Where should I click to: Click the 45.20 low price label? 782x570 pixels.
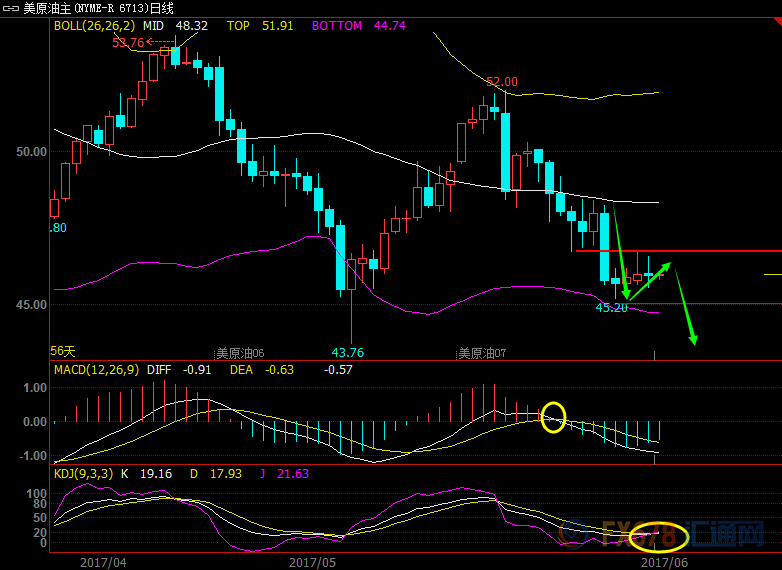(x=611, y=308)
